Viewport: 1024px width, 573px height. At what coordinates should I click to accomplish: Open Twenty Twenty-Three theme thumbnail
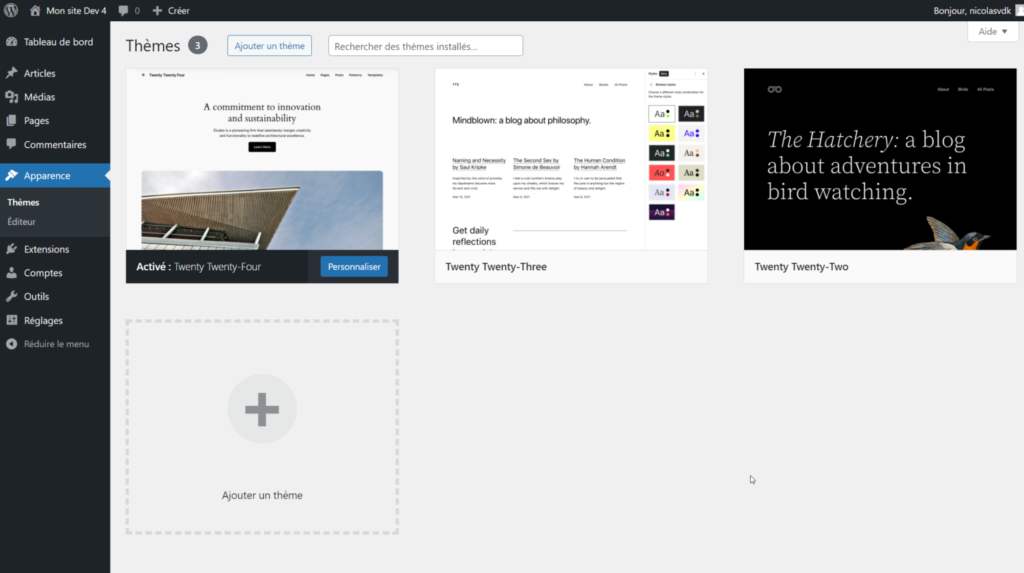click(571, 159)
